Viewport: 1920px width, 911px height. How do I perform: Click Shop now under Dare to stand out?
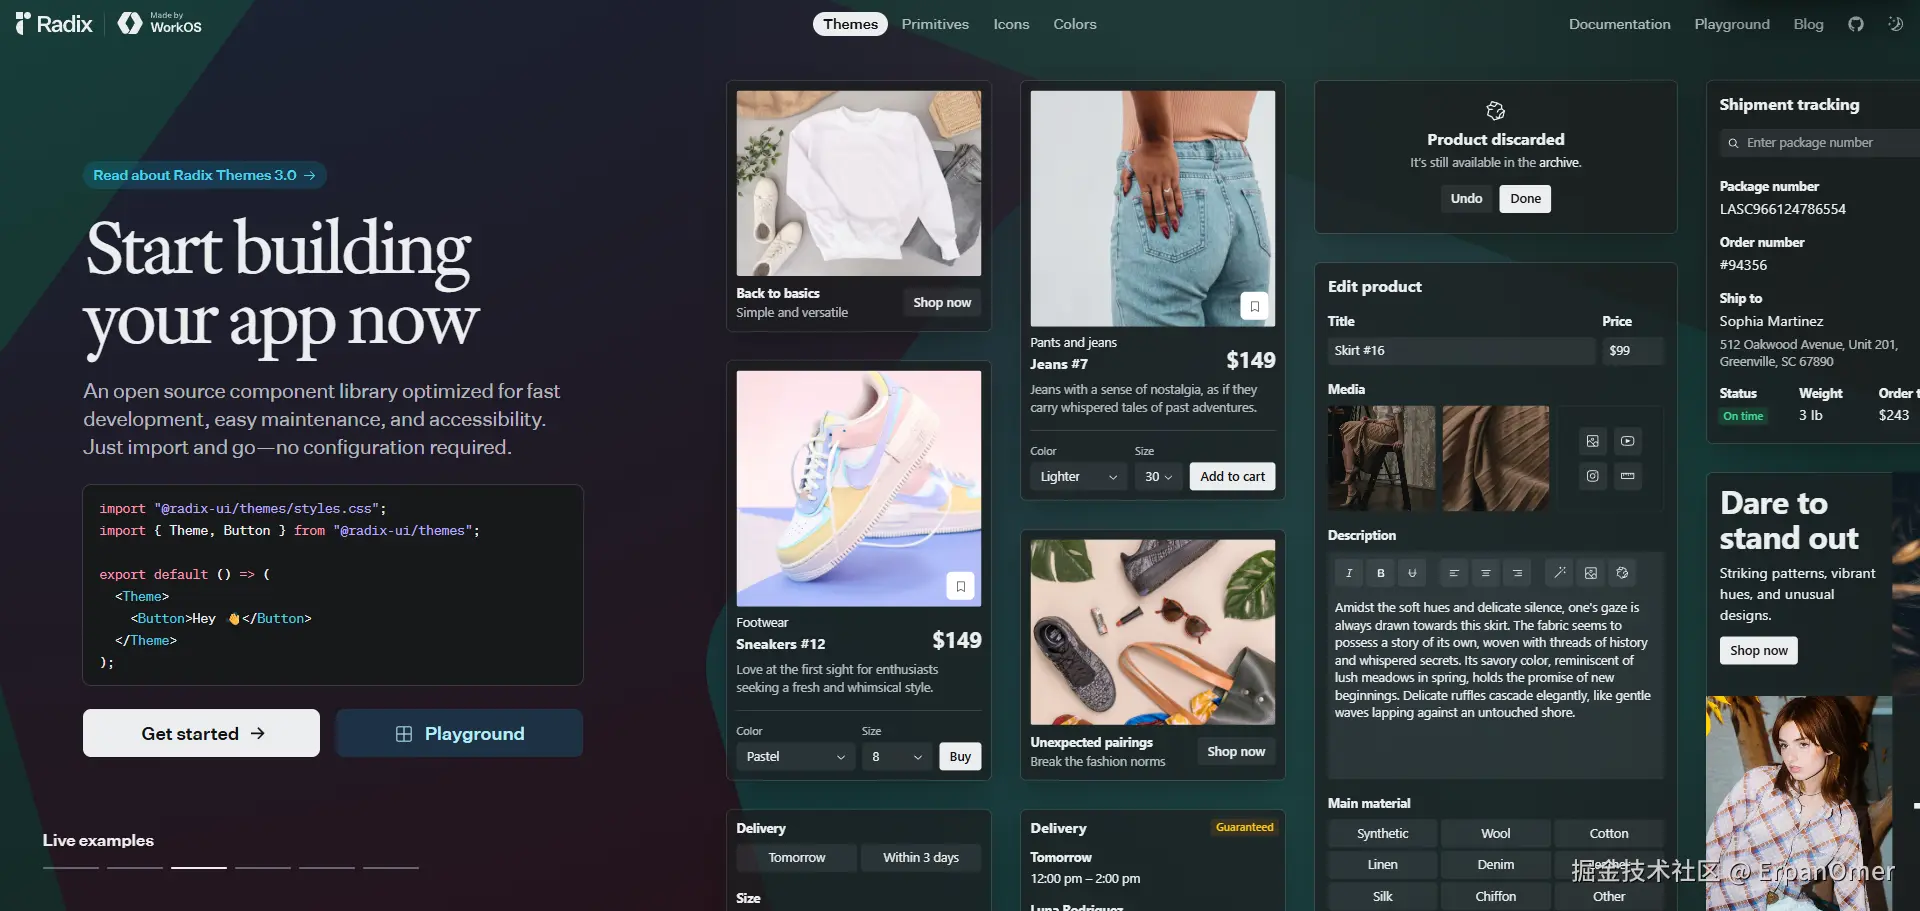click(1759, 651)
